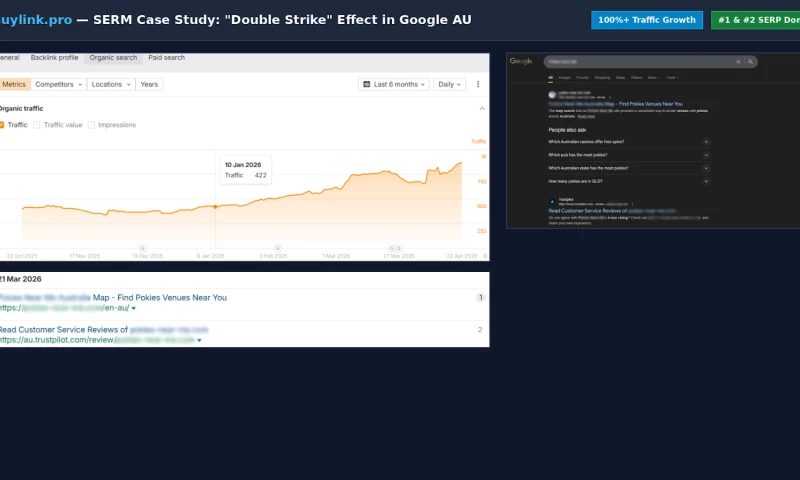
Task: Click the Google update marker near 3 Feb 2026
Action: tap(278, 248)
